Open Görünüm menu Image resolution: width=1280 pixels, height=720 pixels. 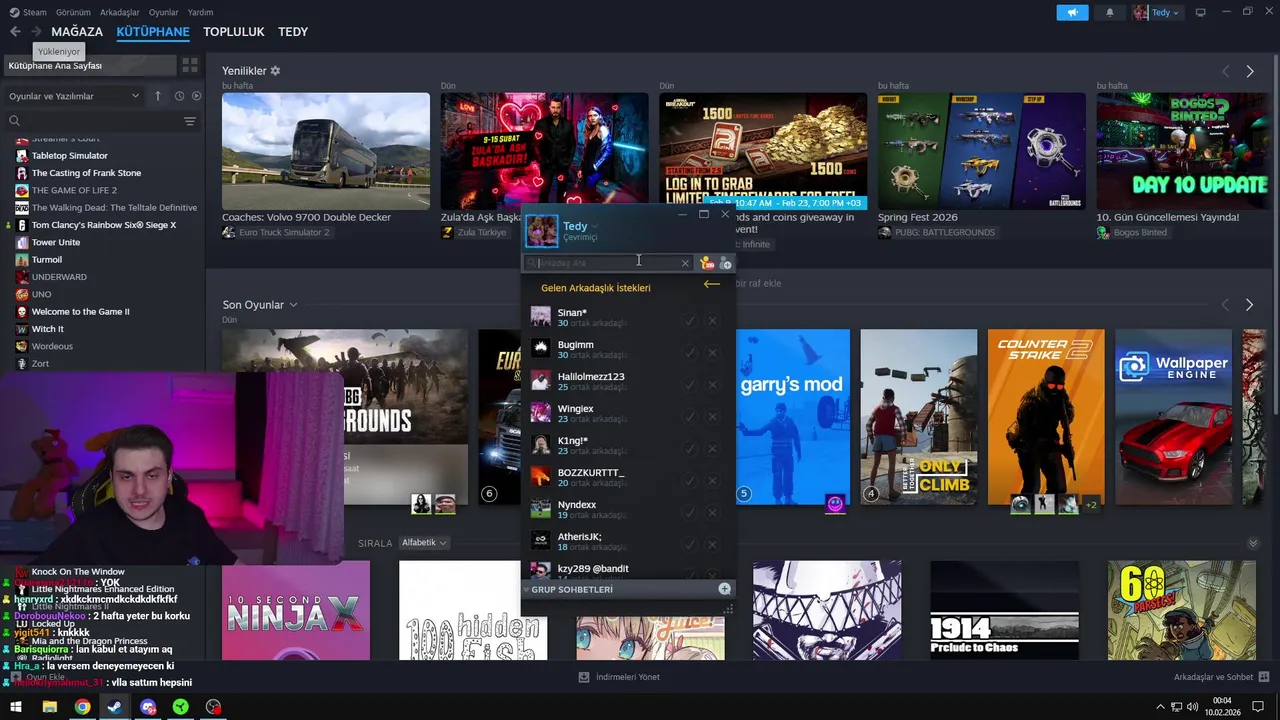tap(73, 12)
